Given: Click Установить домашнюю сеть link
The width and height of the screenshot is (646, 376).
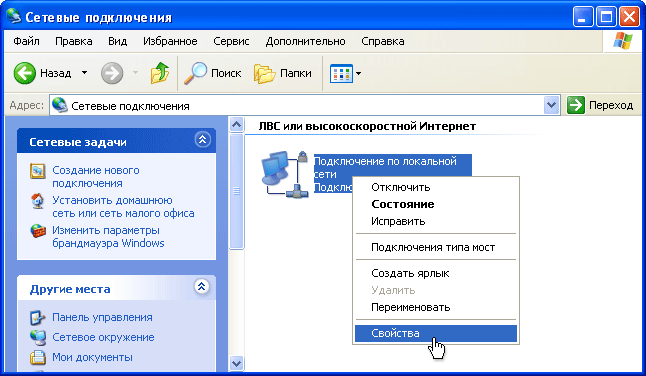Looking at the screenshot, I should (x=123, y=207).
